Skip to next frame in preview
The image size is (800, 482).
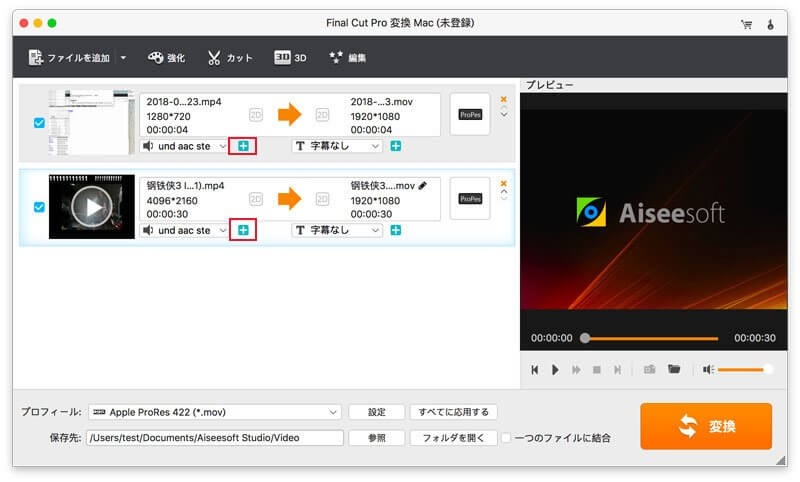(x=617, y=370)
